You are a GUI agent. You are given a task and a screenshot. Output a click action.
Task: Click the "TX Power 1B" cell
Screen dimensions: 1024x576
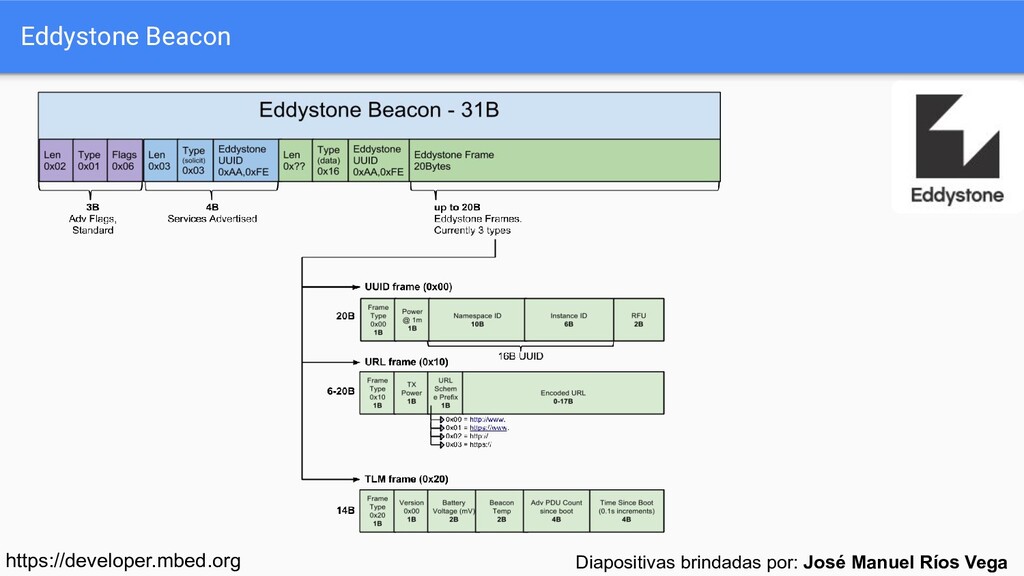pyautogui.click(x=411, y=393)
